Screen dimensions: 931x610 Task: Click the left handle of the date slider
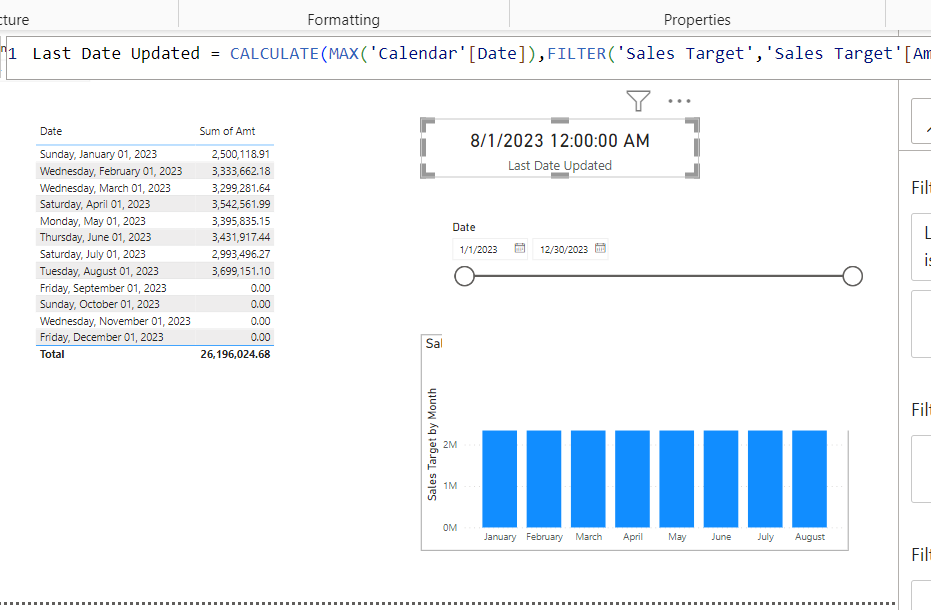tap(464, 276)
